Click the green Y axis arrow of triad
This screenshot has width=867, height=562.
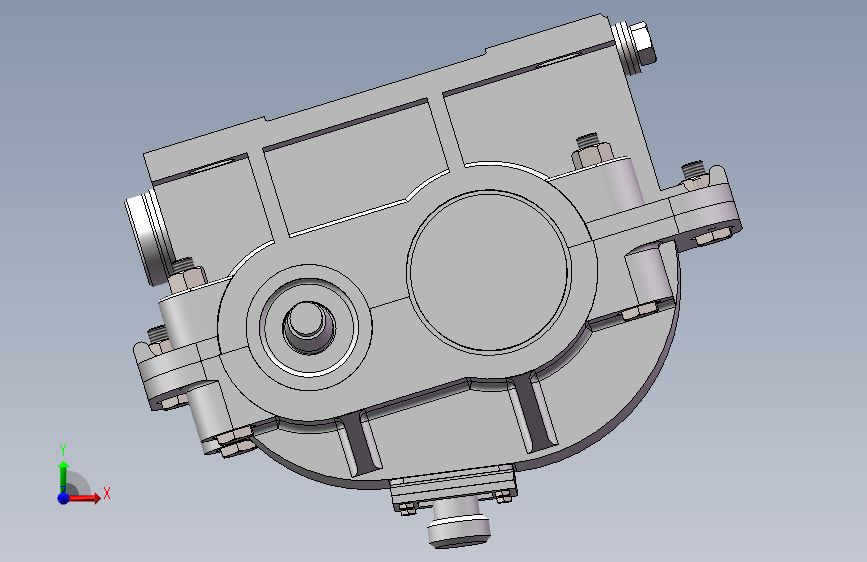pos(63,476)
